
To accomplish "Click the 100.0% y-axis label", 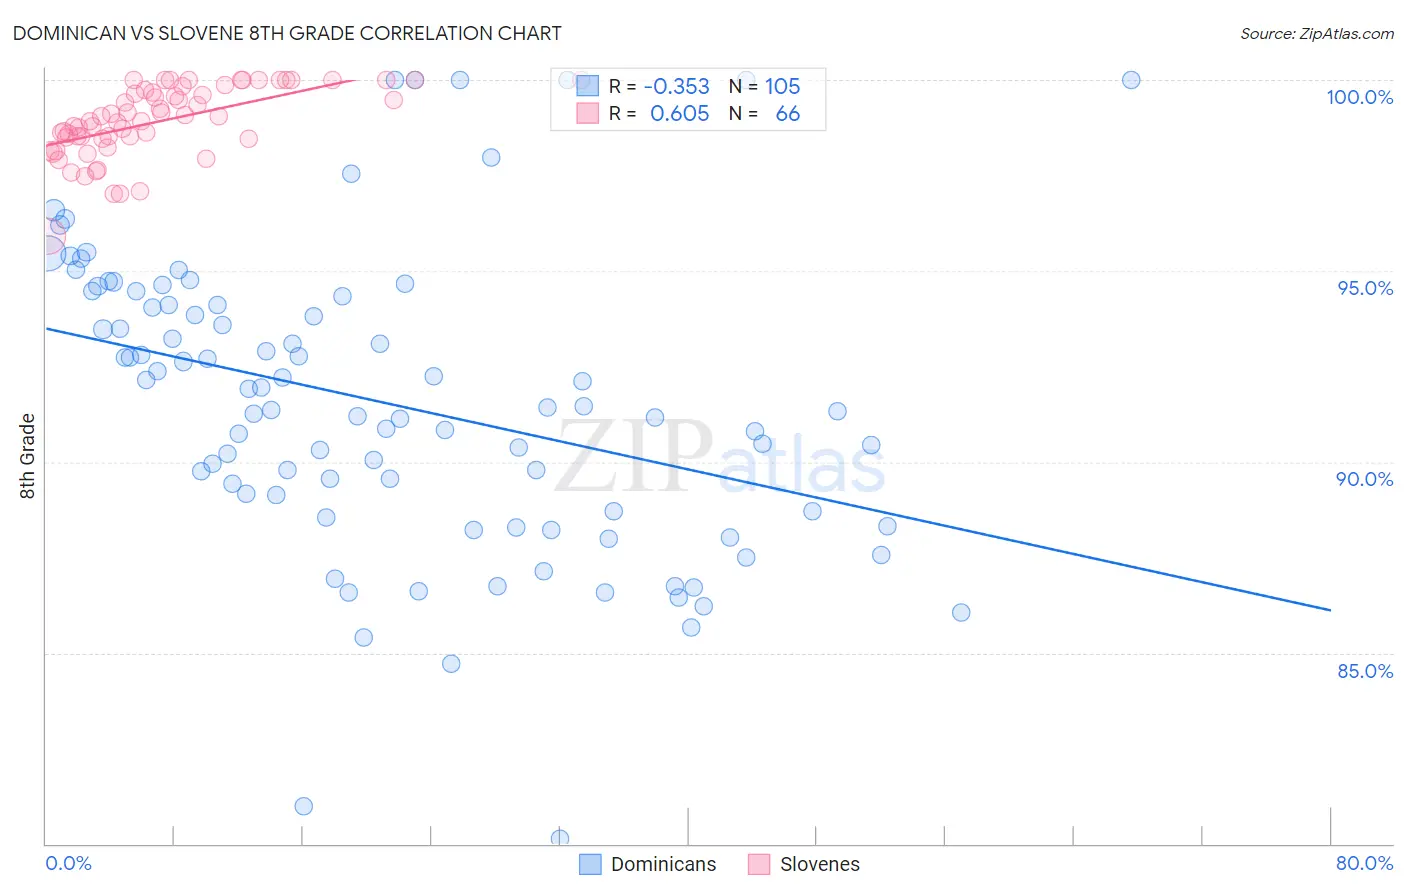I will point(1360,97).
